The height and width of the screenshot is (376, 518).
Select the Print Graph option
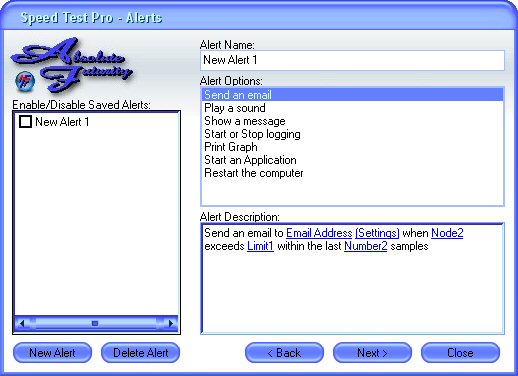click(x=352, y=147)
